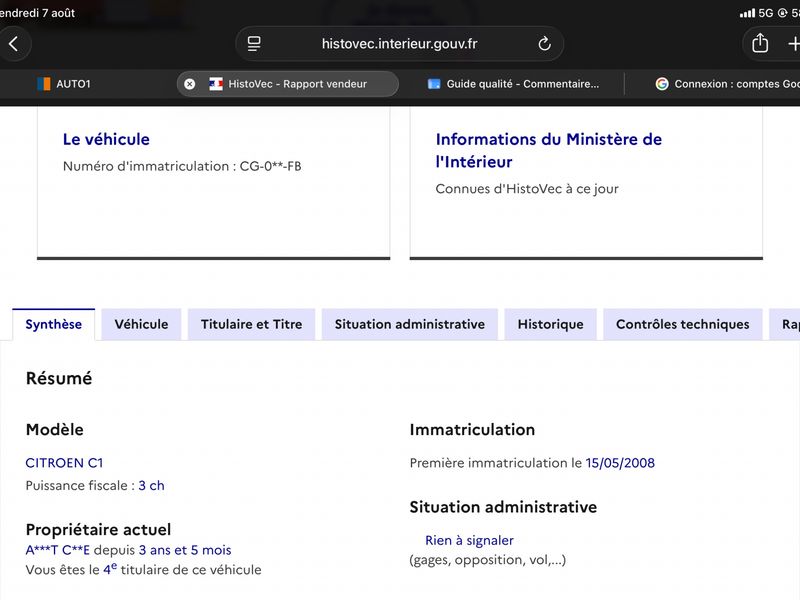Open the Situation administrative tab
This screenshot has width=800, height=600.
click(x=410, y=324)
